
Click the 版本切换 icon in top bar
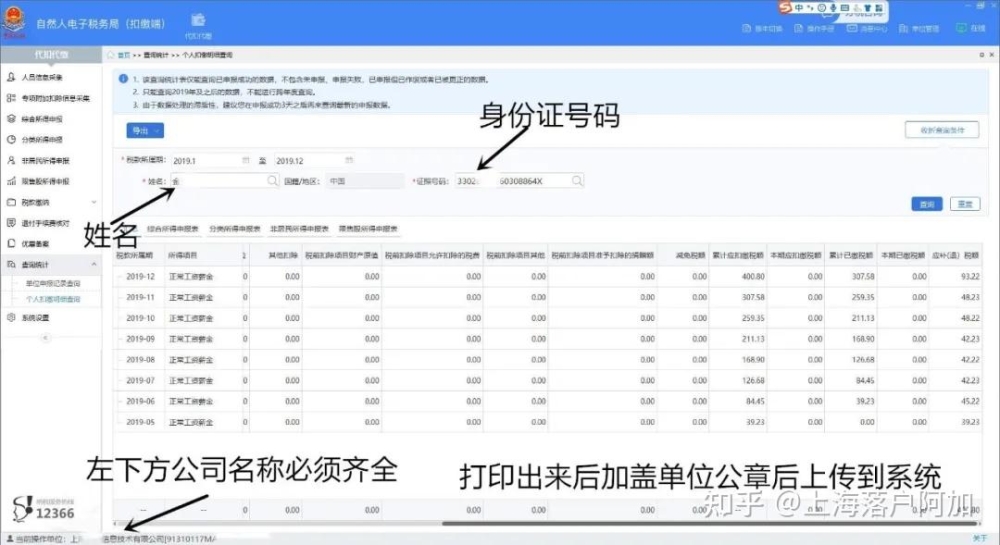tap(746, 29)
